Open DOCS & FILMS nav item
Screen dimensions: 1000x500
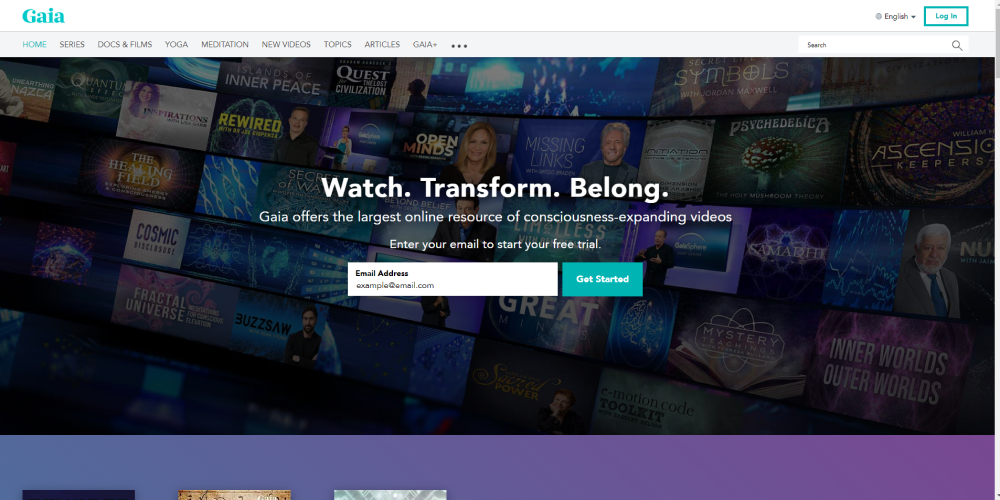(125, 45)
